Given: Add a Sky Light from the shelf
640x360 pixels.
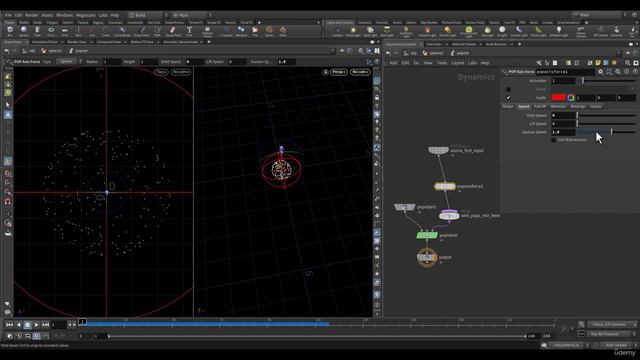Looking at the screenshot, I should tap(487, 31).
